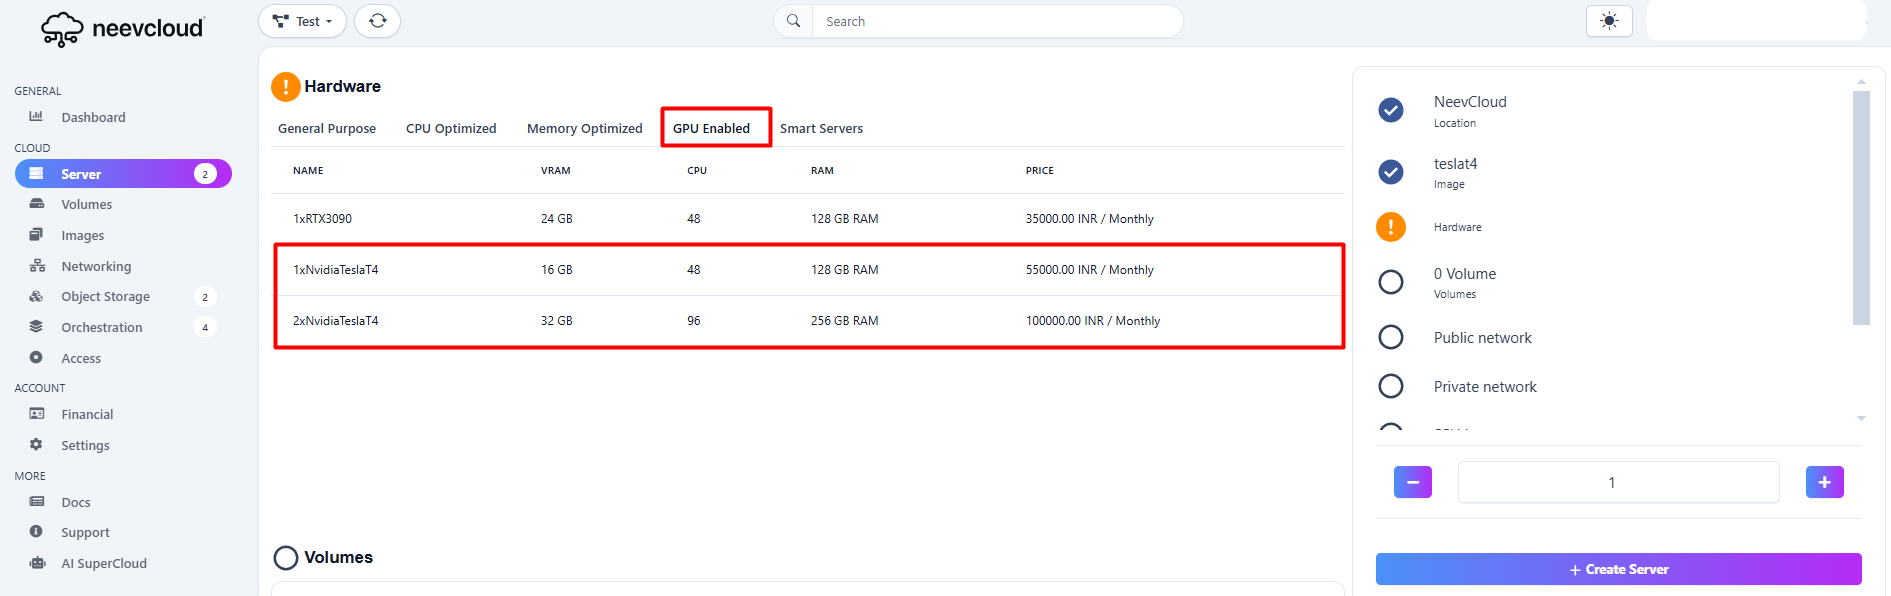Select the Private network step circle

pos(1390,386)
